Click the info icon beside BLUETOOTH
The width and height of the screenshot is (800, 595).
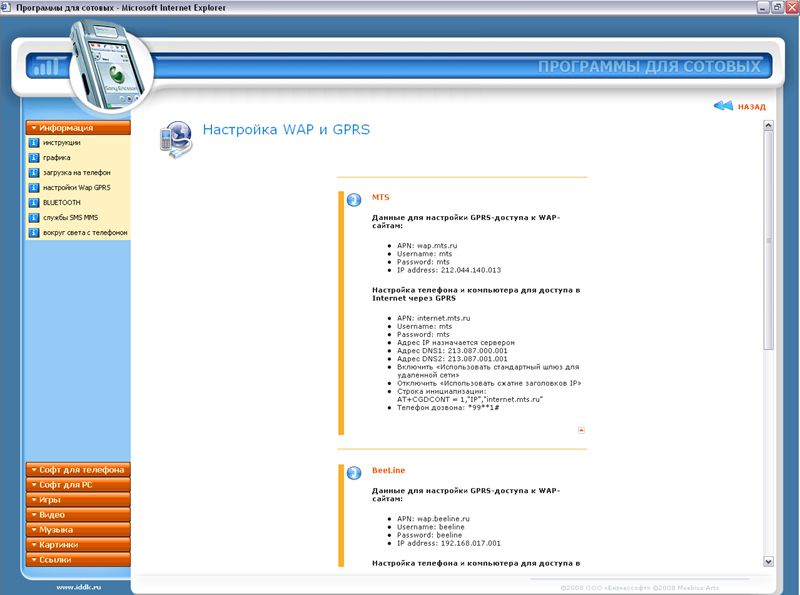tap(34, 203)
